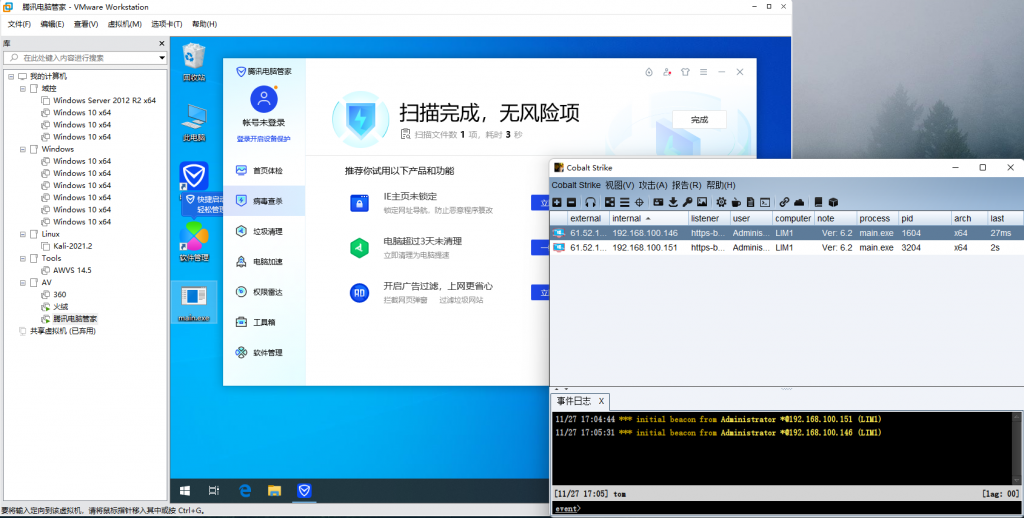The width and height of the screenshot is (1024, 518).
Task: Open keystrokes via the key icon
Action: point(687,202)
